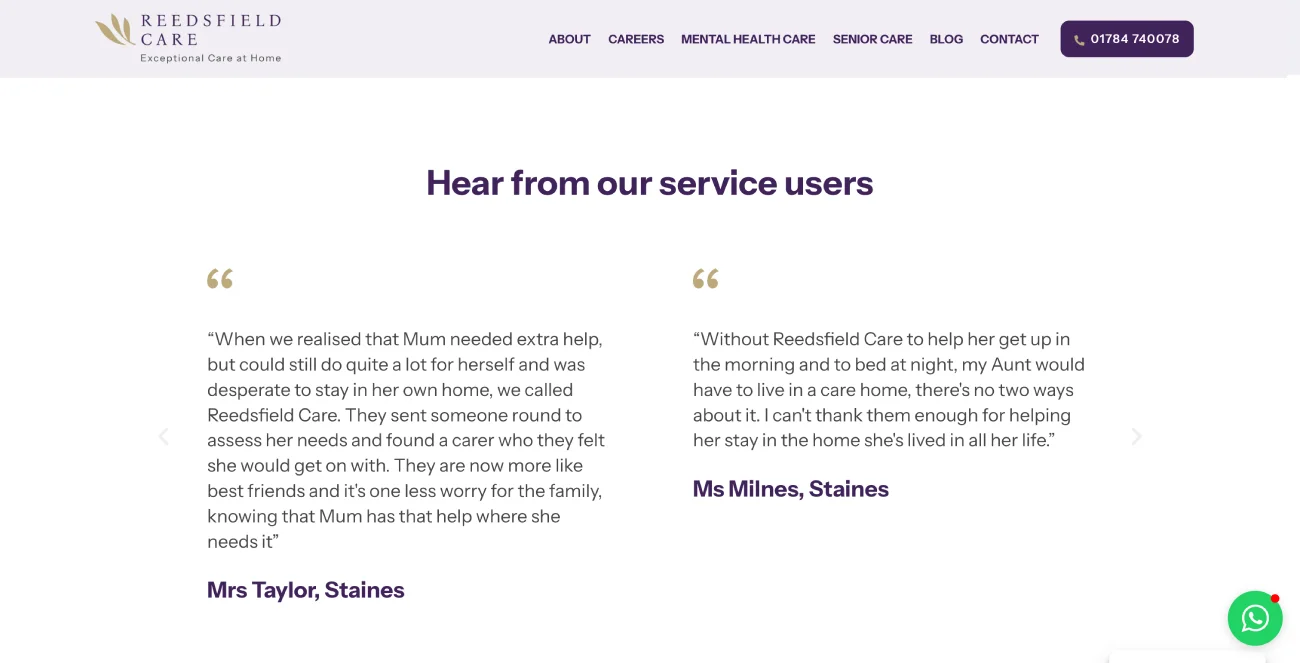The image size is (1300, 663).
Task: Open the About page
Action: pyautogui.click(x=569, y=39)
